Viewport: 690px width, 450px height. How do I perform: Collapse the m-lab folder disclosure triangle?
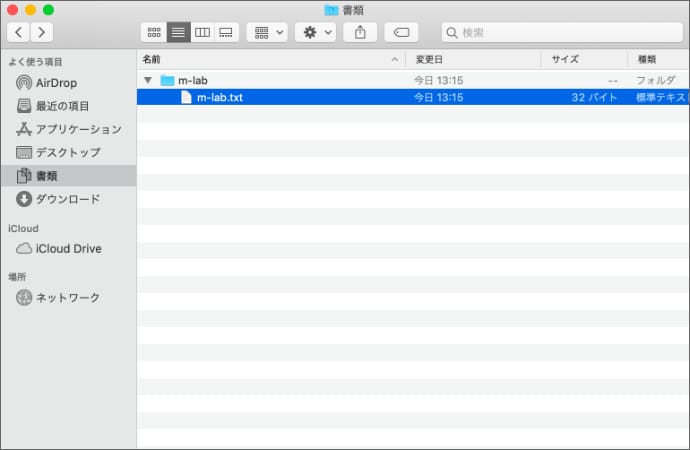148,80
